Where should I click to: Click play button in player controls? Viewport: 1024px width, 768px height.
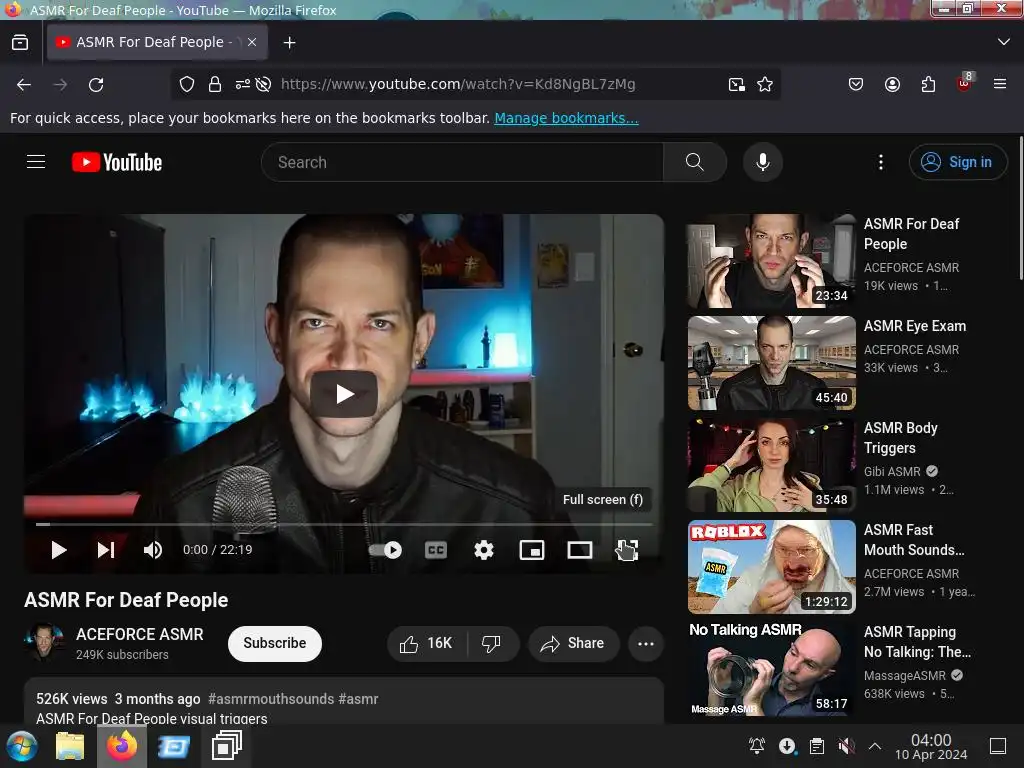[58, 550]
